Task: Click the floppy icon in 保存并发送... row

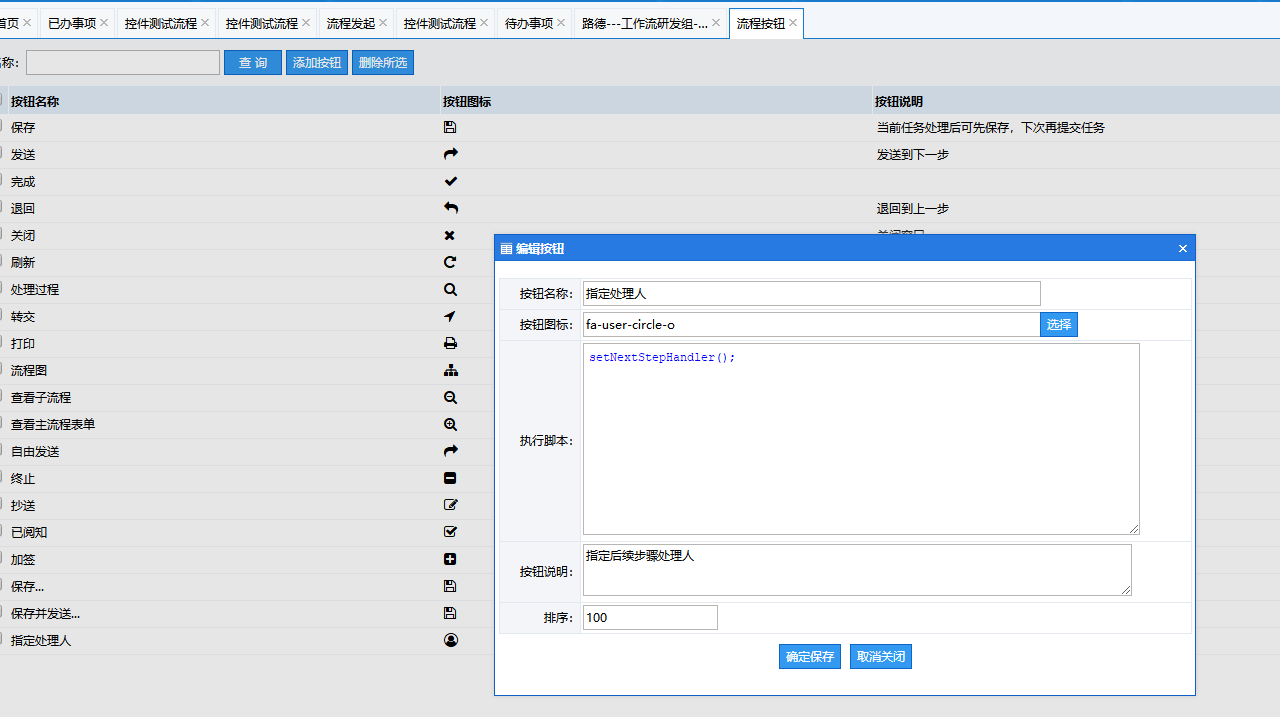Action: click(450, 613)
